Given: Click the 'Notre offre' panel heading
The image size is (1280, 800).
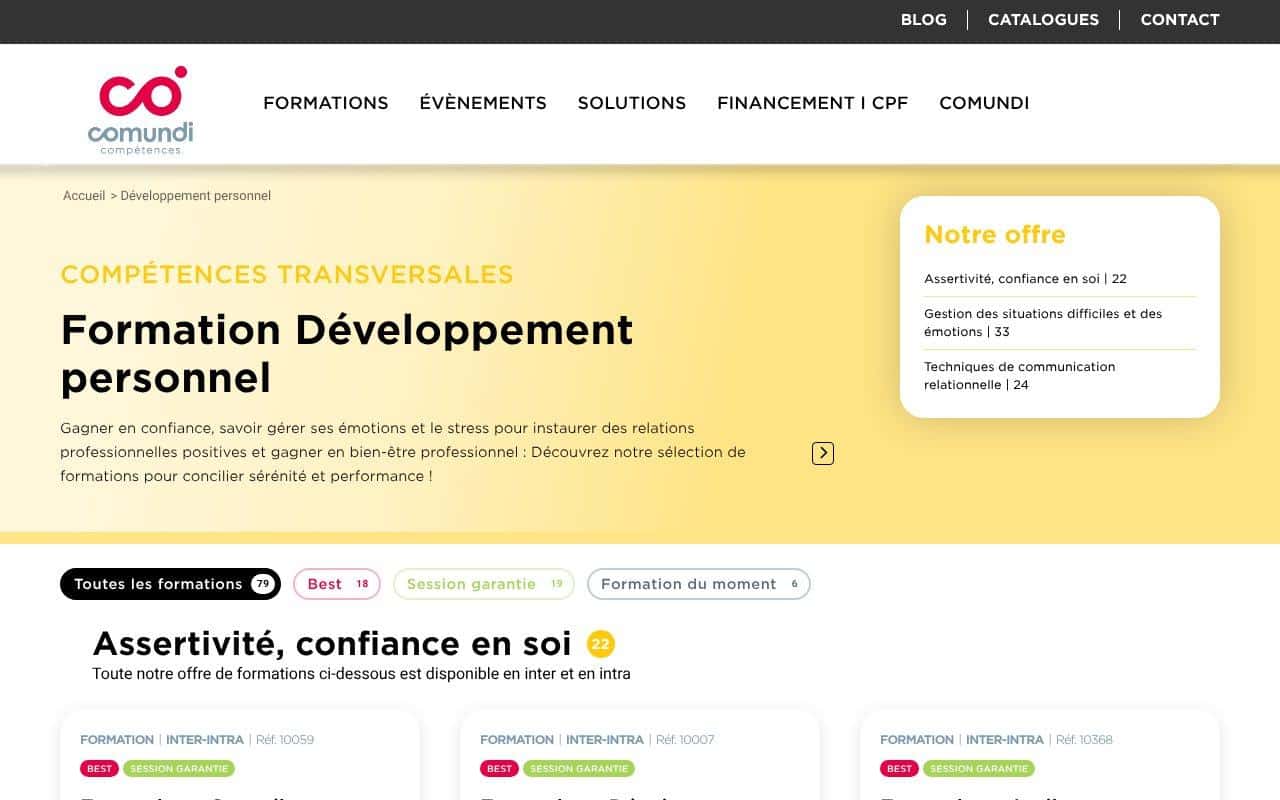Looking at the screenshot, I should pyautogui.click(x=995, y=235).
